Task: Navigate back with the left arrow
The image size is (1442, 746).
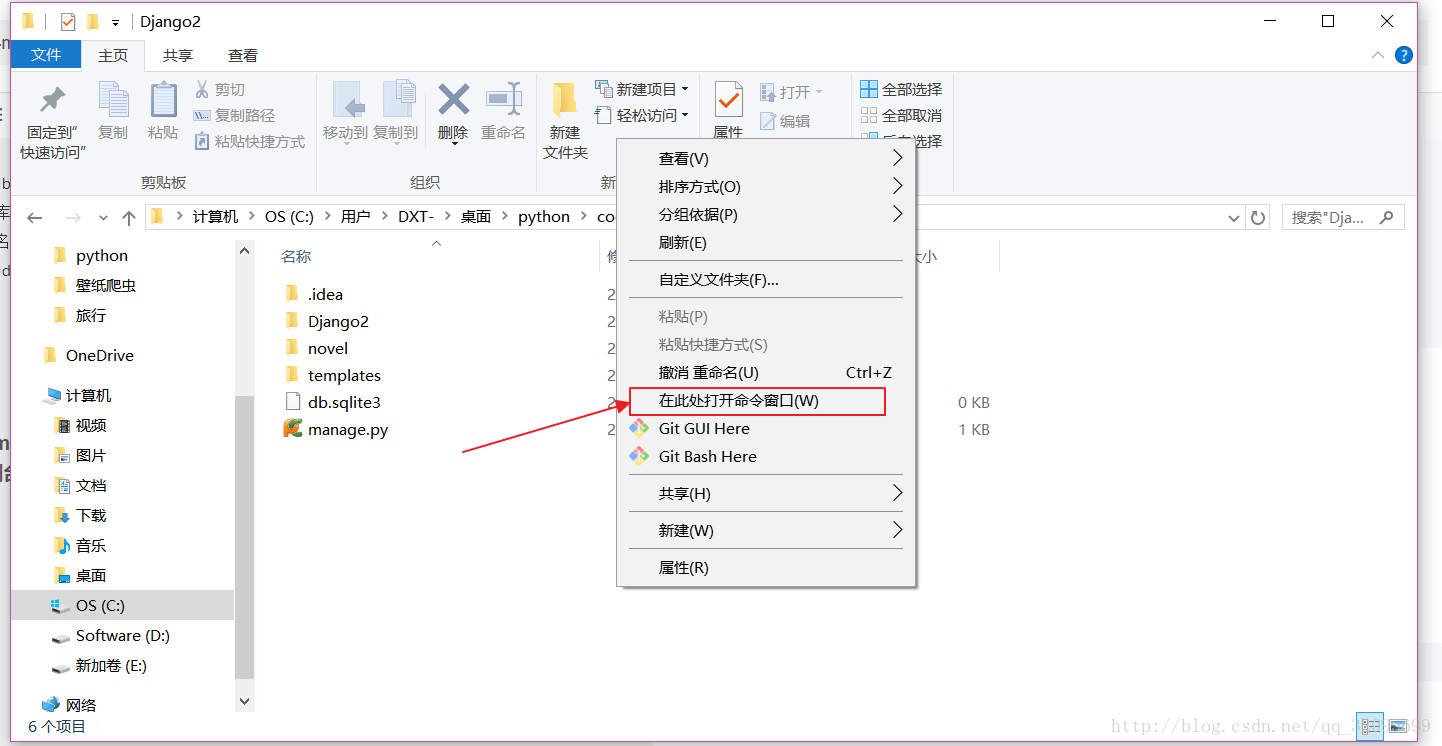Action: (35, 218)
